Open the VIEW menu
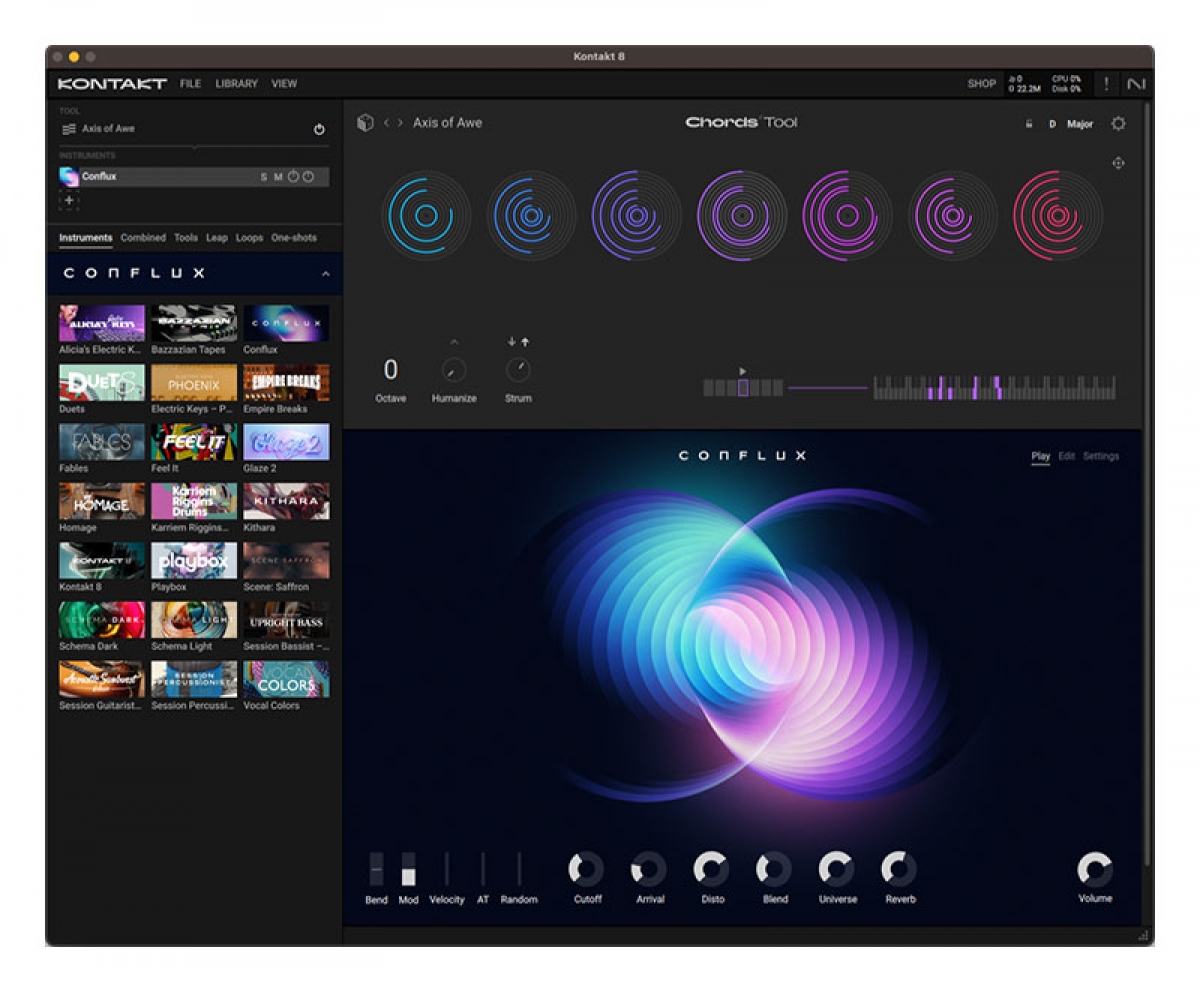 284,84
